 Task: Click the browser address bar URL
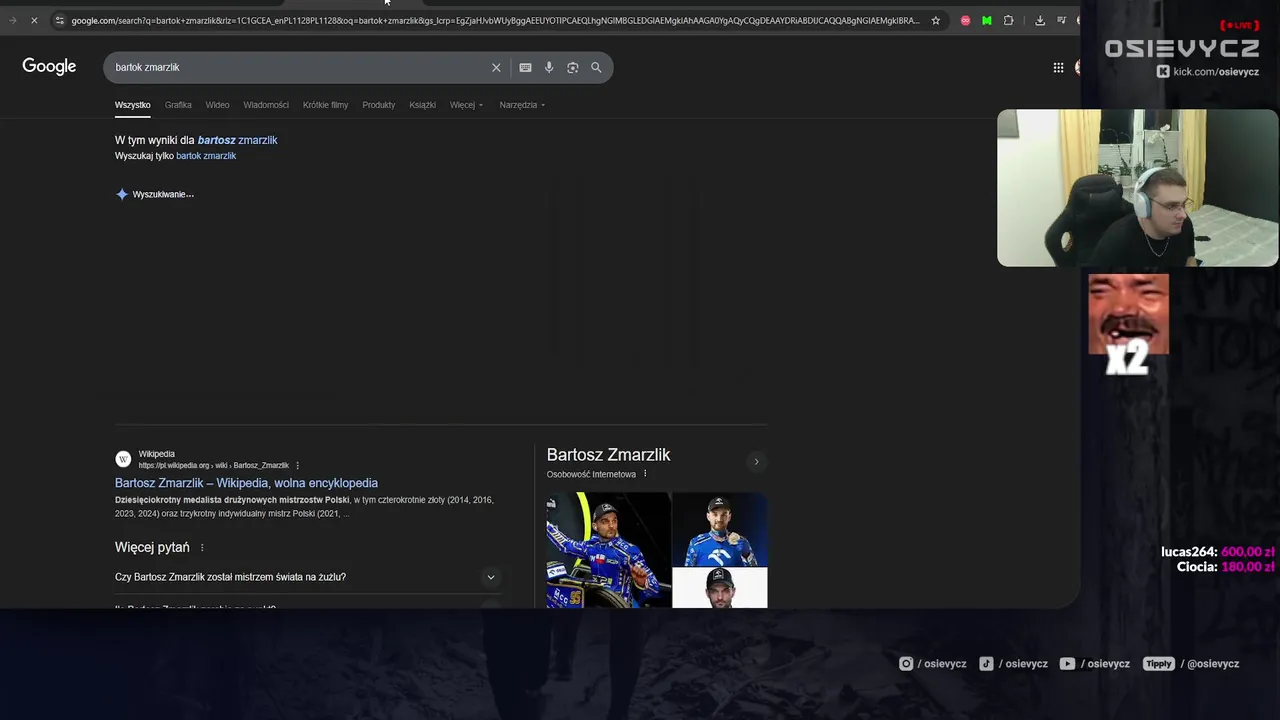point(495,20)
